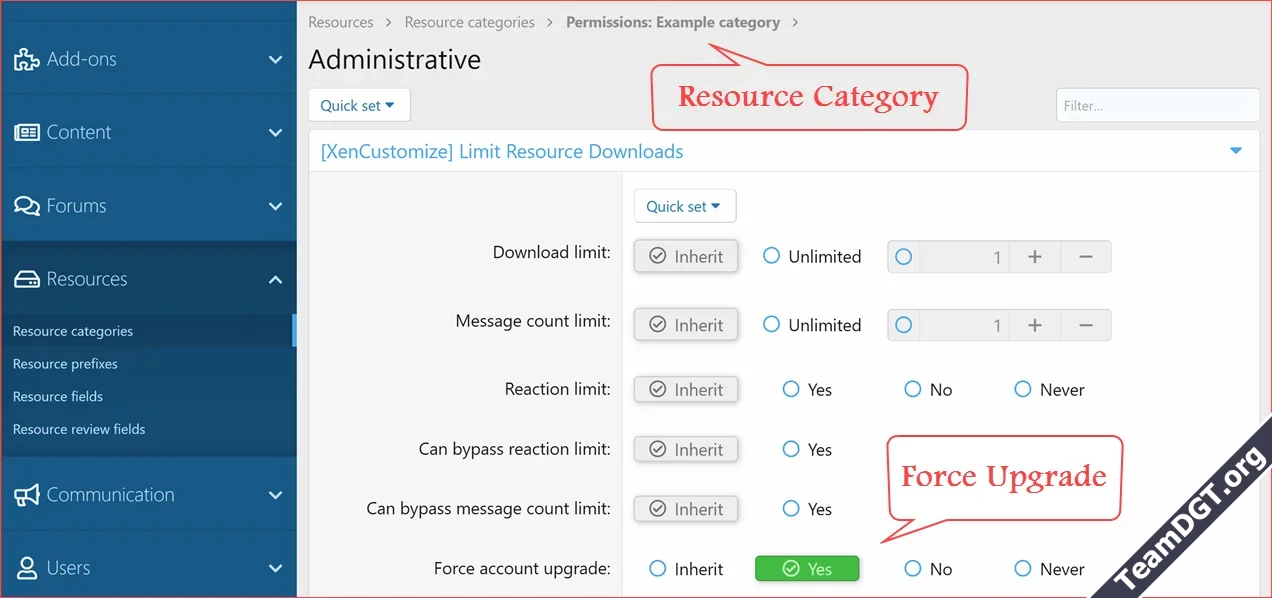Image resolution: width=1272 pixels, height=598 pixels.
Task: Open Resource prefixes in sidebar
Action: click(65, 364)
